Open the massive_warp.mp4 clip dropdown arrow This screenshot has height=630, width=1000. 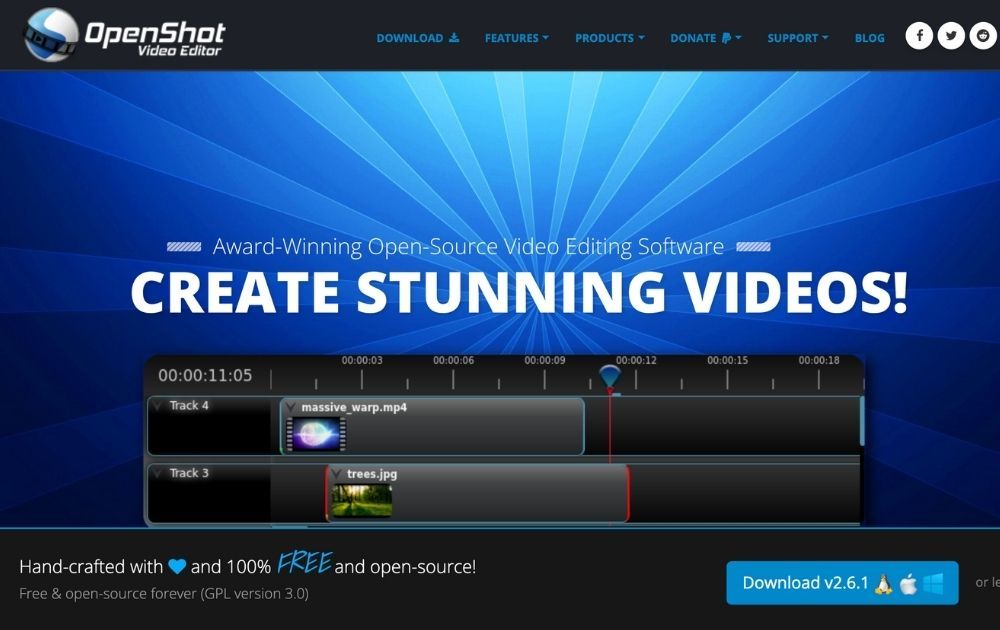pos(291,407)
